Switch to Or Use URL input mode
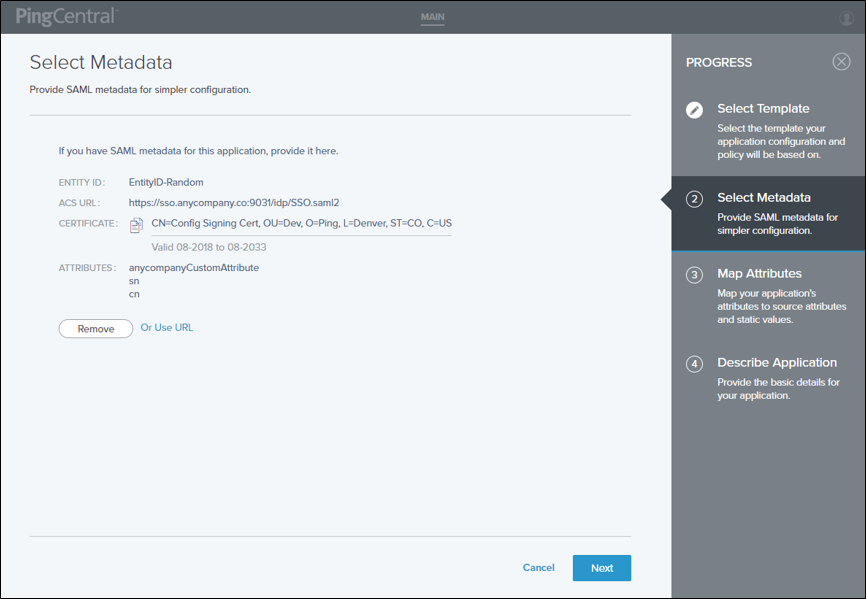866x599 pixels. coord(166,328)
